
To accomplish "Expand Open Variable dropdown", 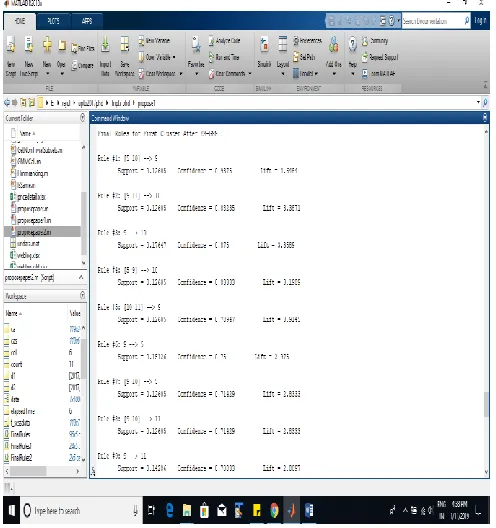I will coord(174,57).
